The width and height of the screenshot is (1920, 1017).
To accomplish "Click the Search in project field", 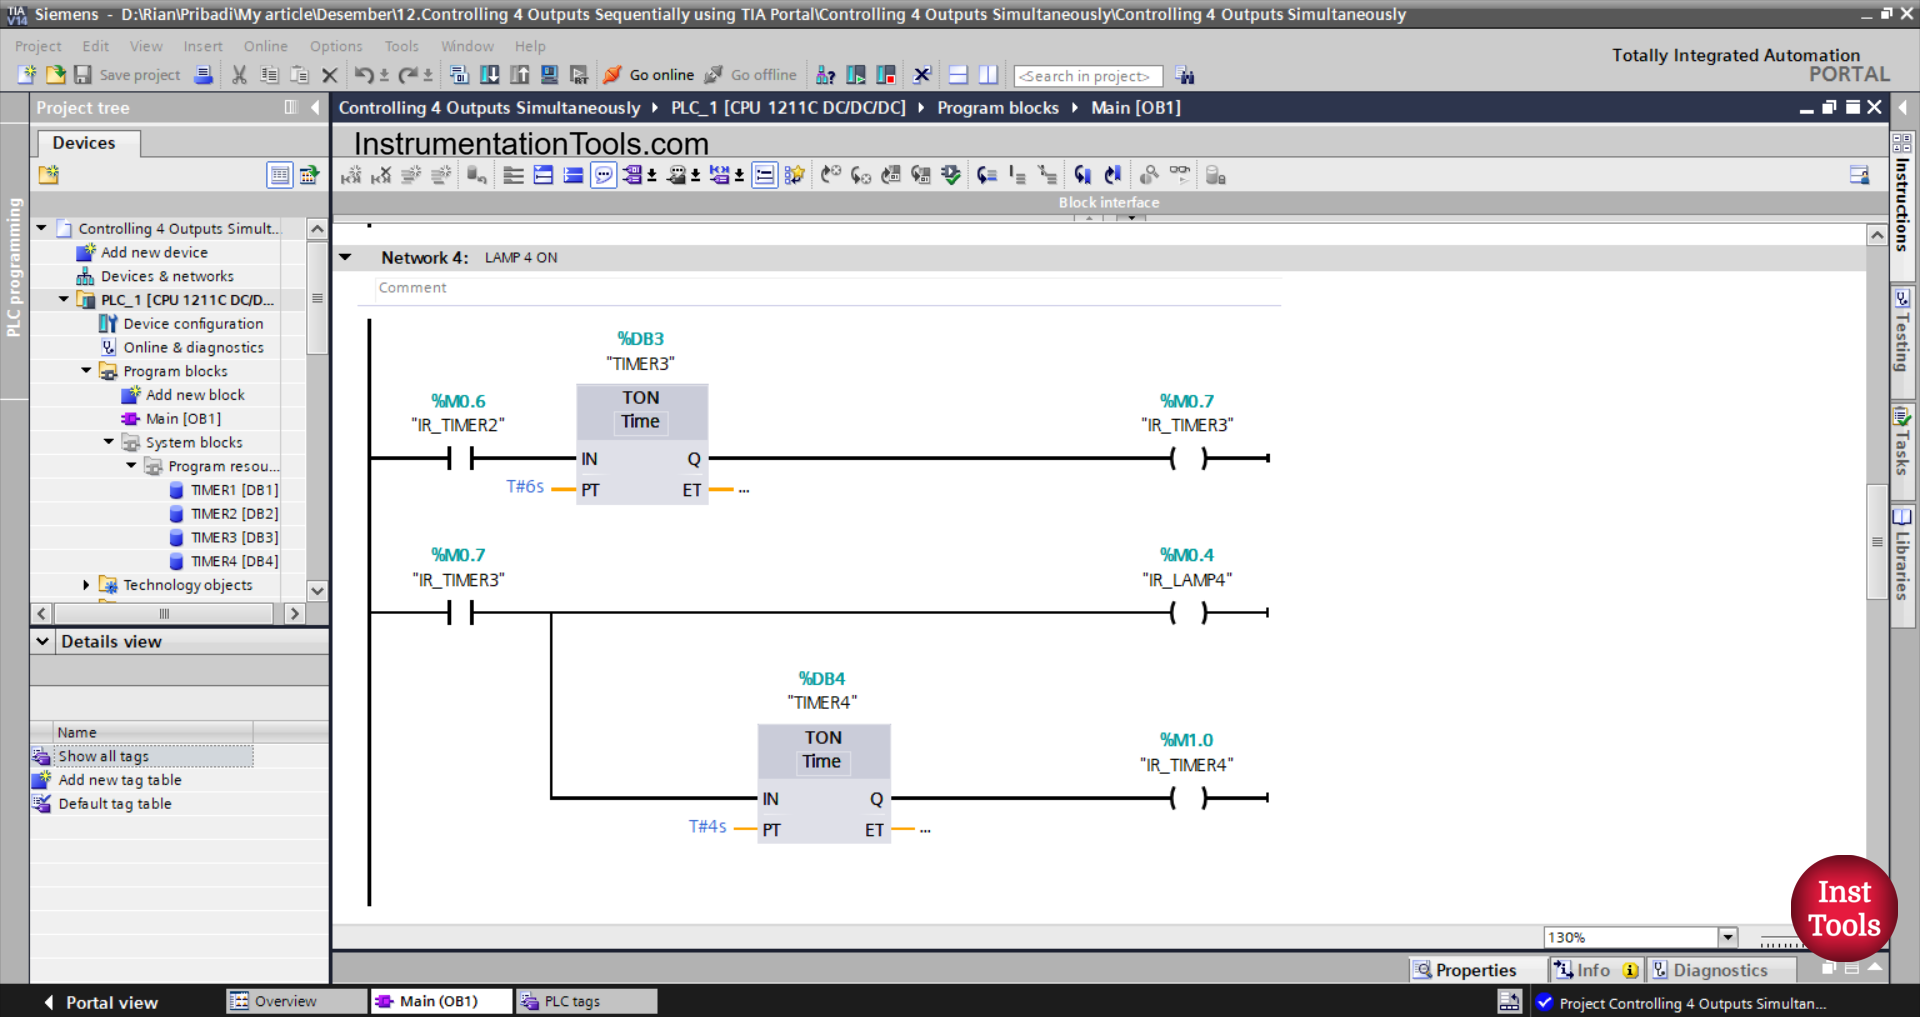I will click(x=1087, y=76).
